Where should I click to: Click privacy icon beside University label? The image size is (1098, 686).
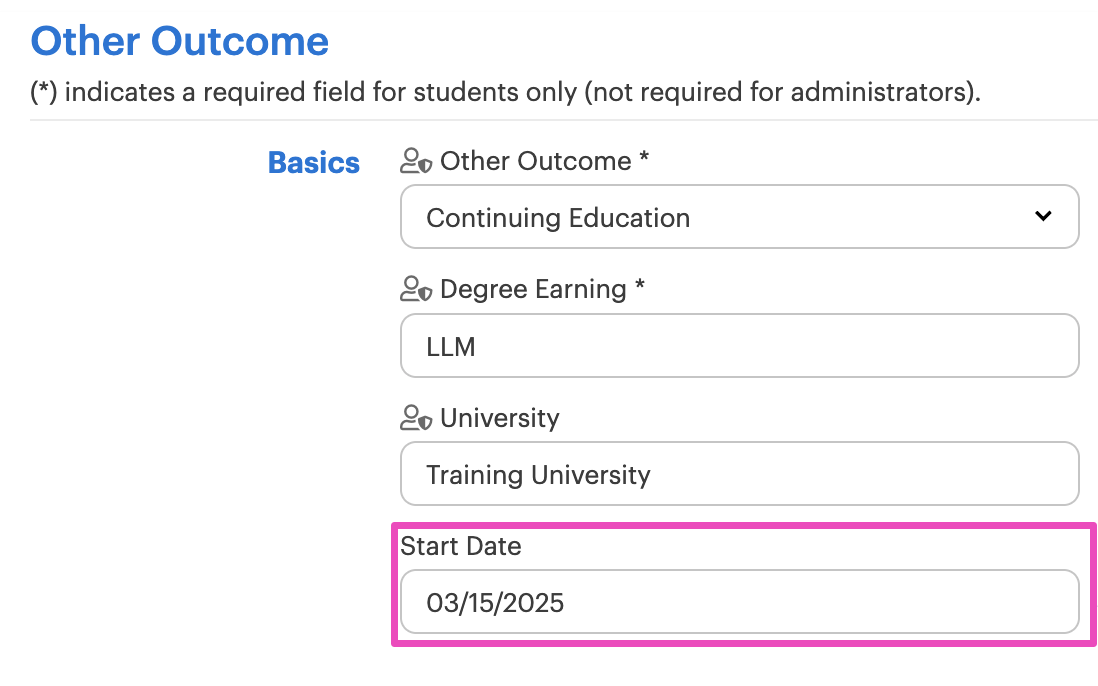tap(416, 418)
